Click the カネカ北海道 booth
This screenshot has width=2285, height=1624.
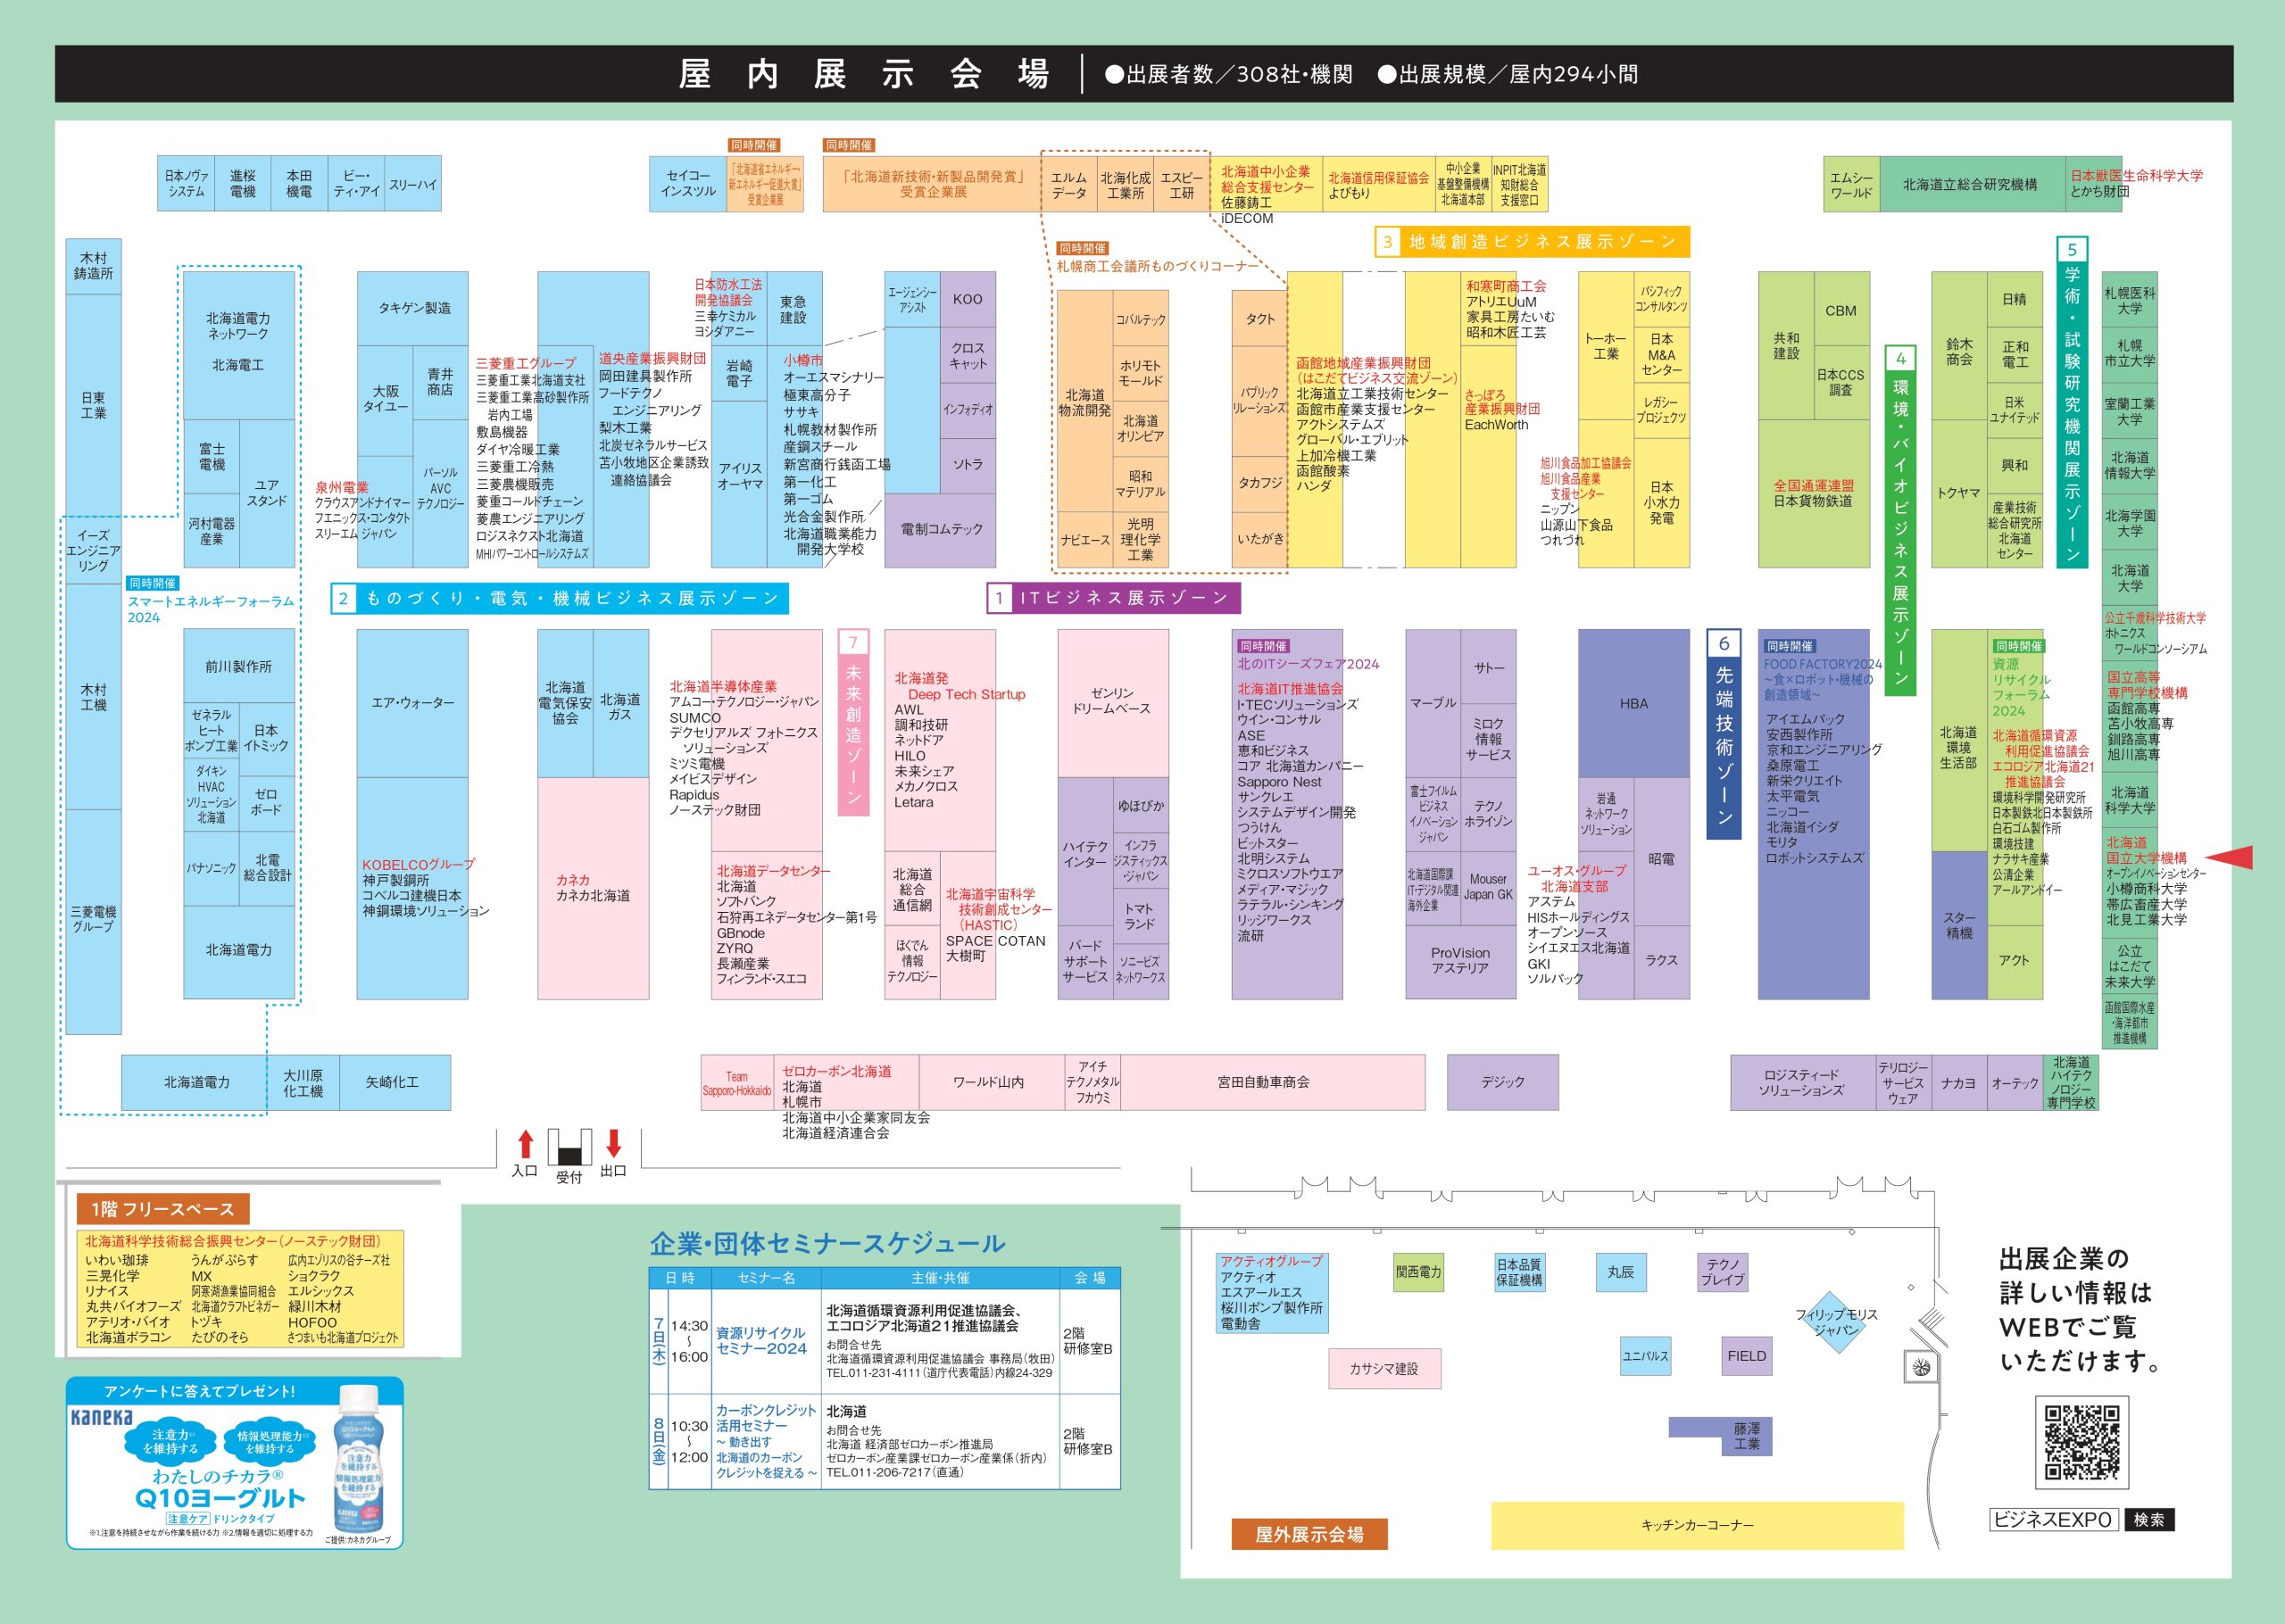click(593, 888)
